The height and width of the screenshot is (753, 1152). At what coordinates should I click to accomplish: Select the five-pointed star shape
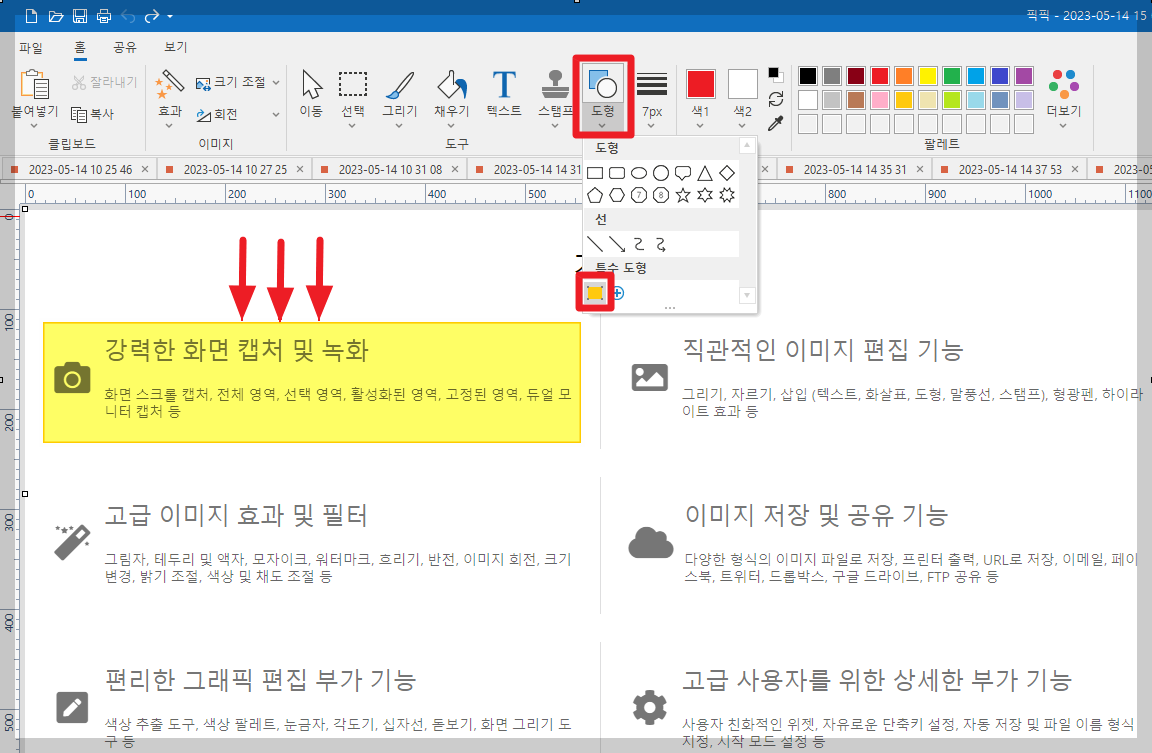tap(682, 196)
